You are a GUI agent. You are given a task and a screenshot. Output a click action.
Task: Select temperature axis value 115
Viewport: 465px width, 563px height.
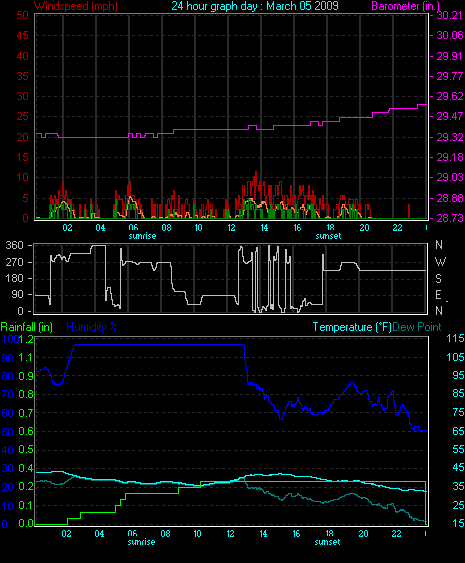[x=455, y=338]
